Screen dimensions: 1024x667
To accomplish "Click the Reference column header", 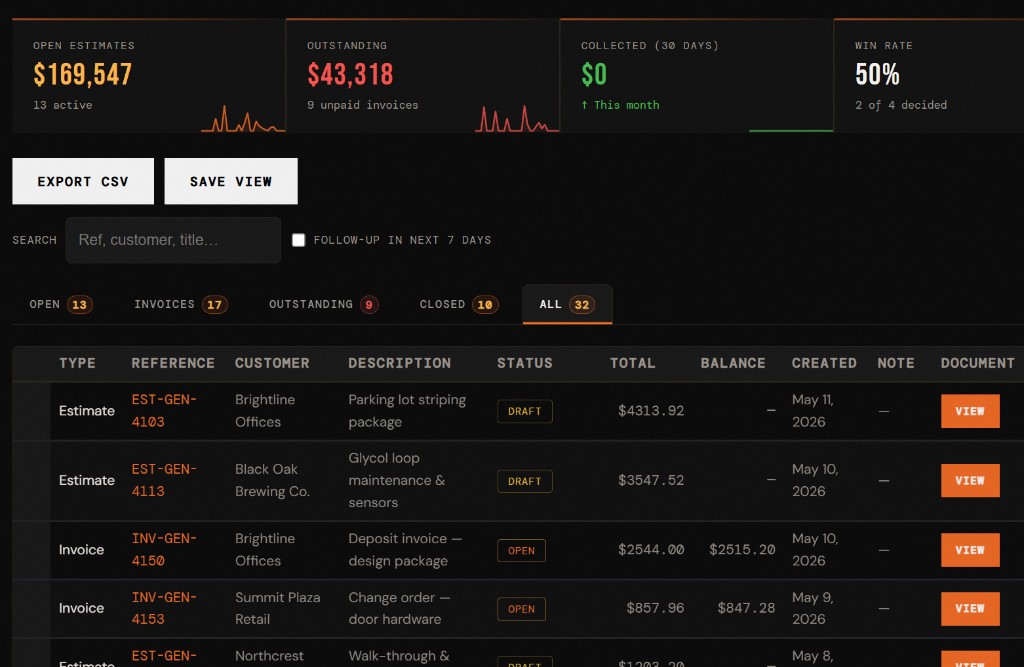I will point(173,363).
